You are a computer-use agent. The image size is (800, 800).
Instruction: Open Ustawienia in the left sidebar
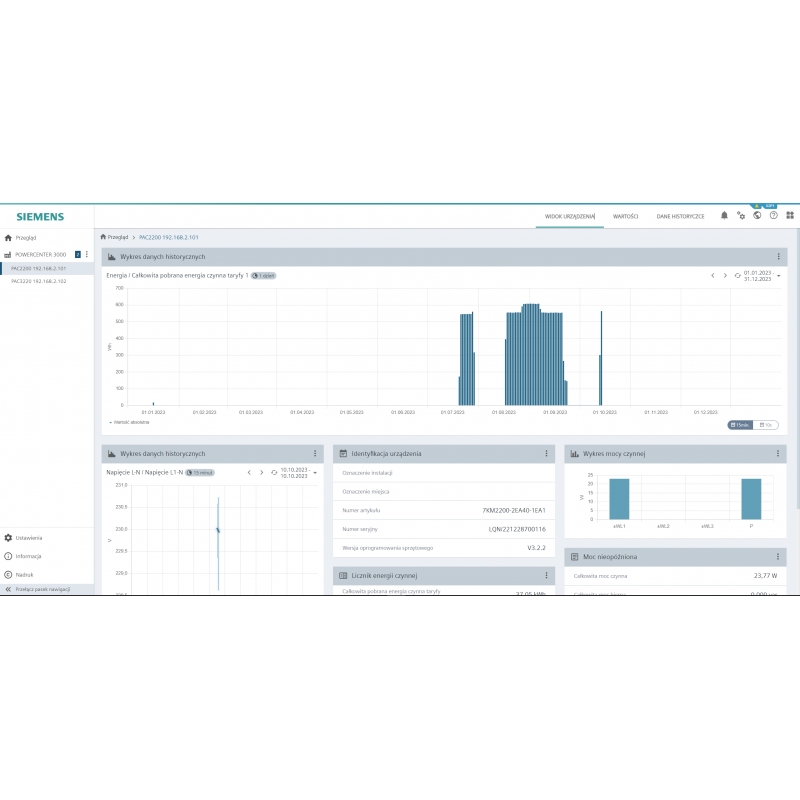[28, 538]
